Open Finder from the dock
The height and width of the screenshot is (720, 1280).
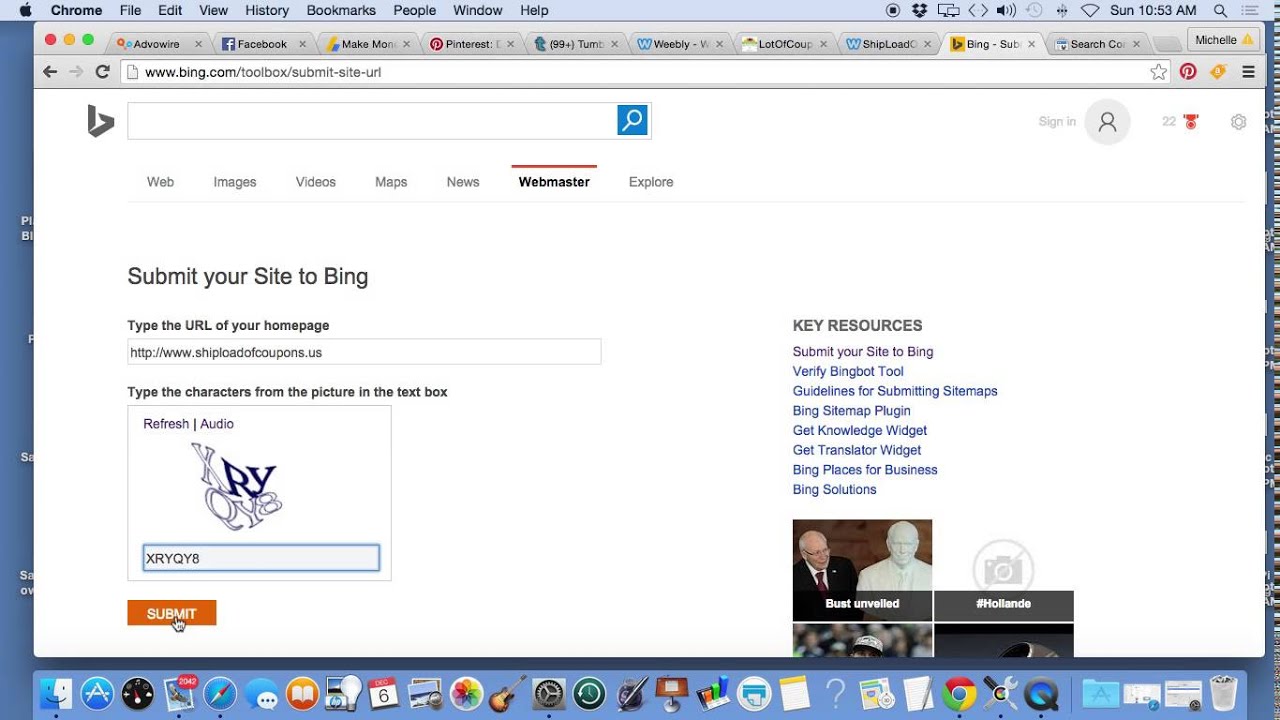(56, 693)
